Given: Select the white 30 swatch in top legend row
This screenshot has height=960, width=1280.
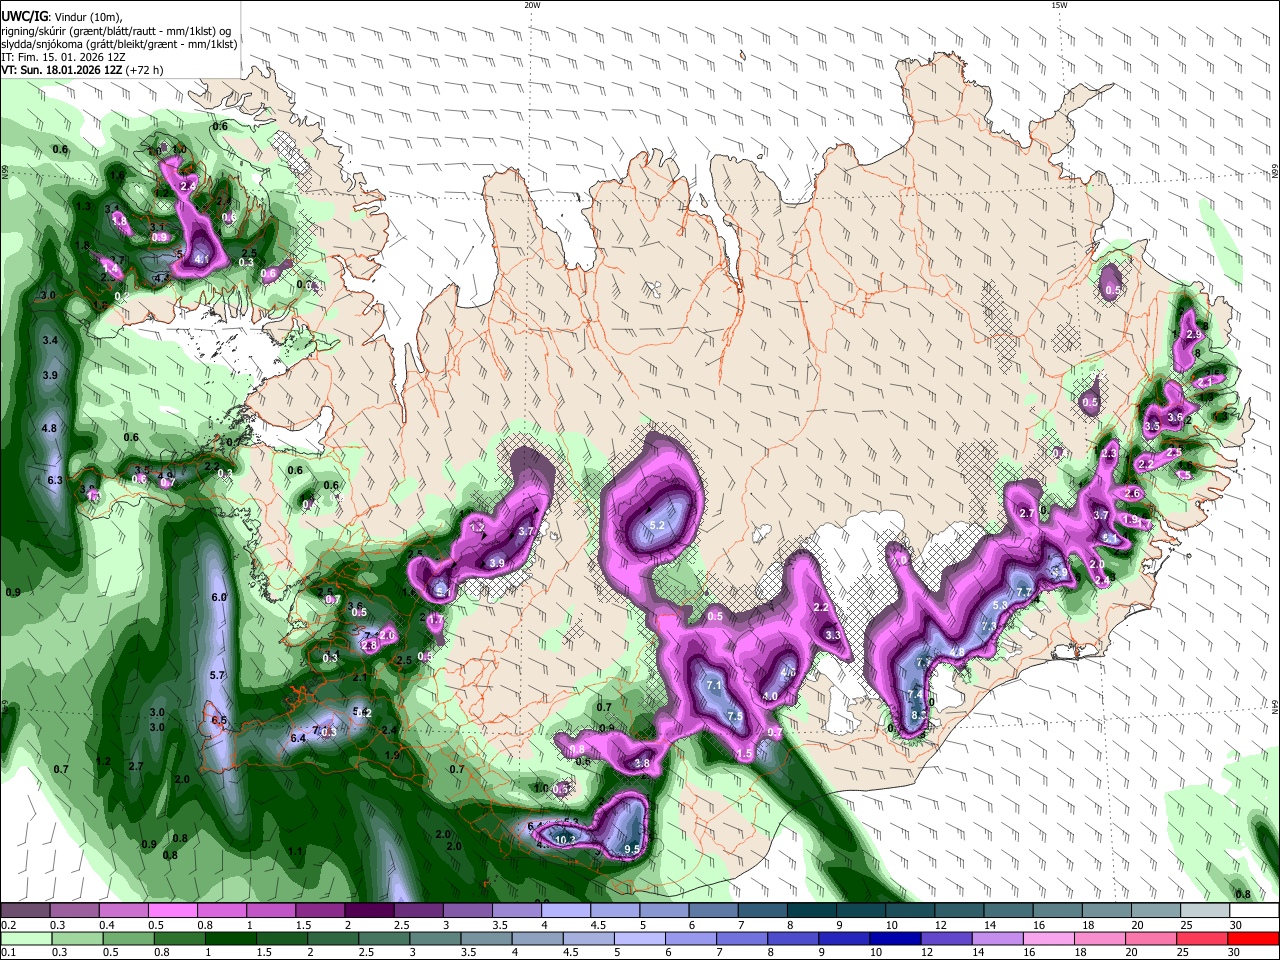Looking at the screenshot, I should point(1254,910).
